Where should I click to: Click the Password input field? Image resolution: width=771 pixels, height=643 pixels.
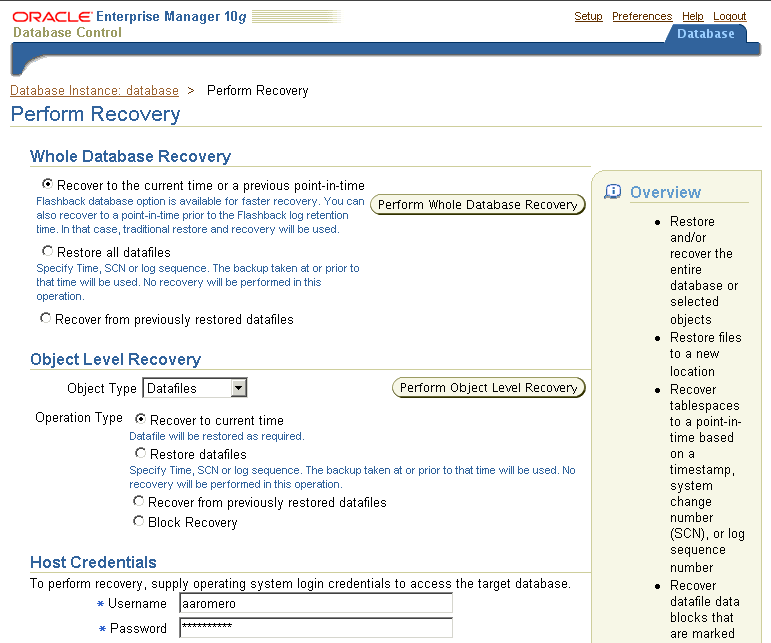point(315,628)
